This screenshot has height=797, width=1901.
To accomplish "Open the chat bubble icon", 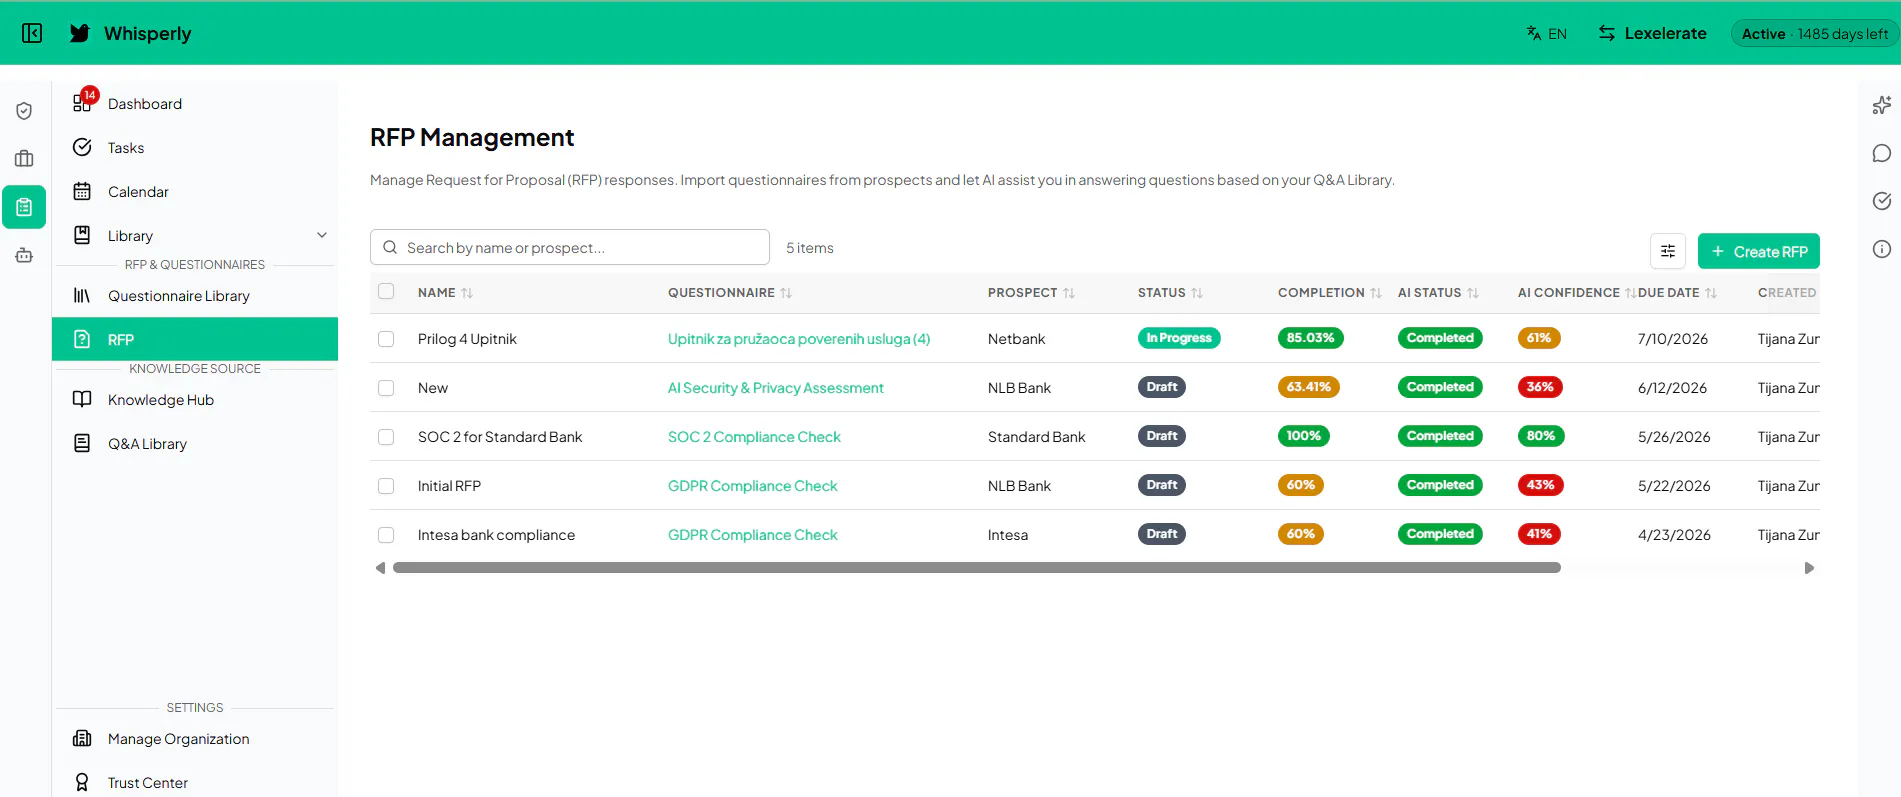I will point(1882,153).
